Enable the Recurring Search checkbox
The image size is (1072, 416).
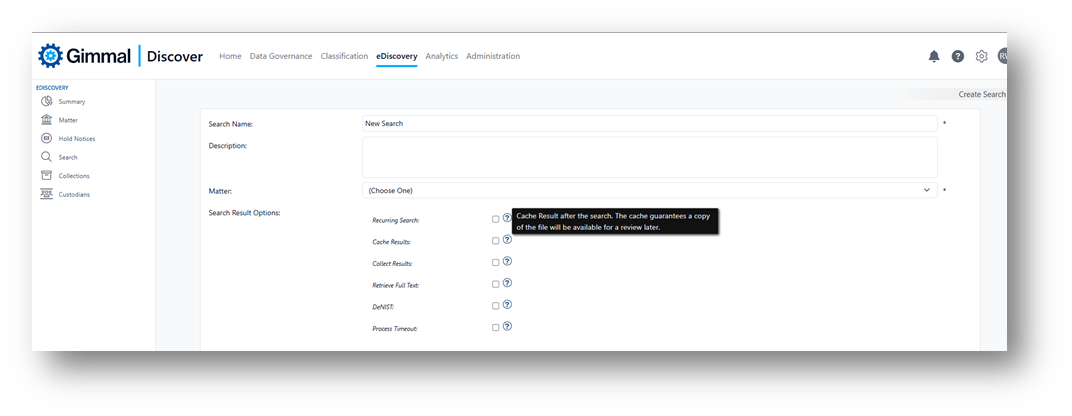495,219
